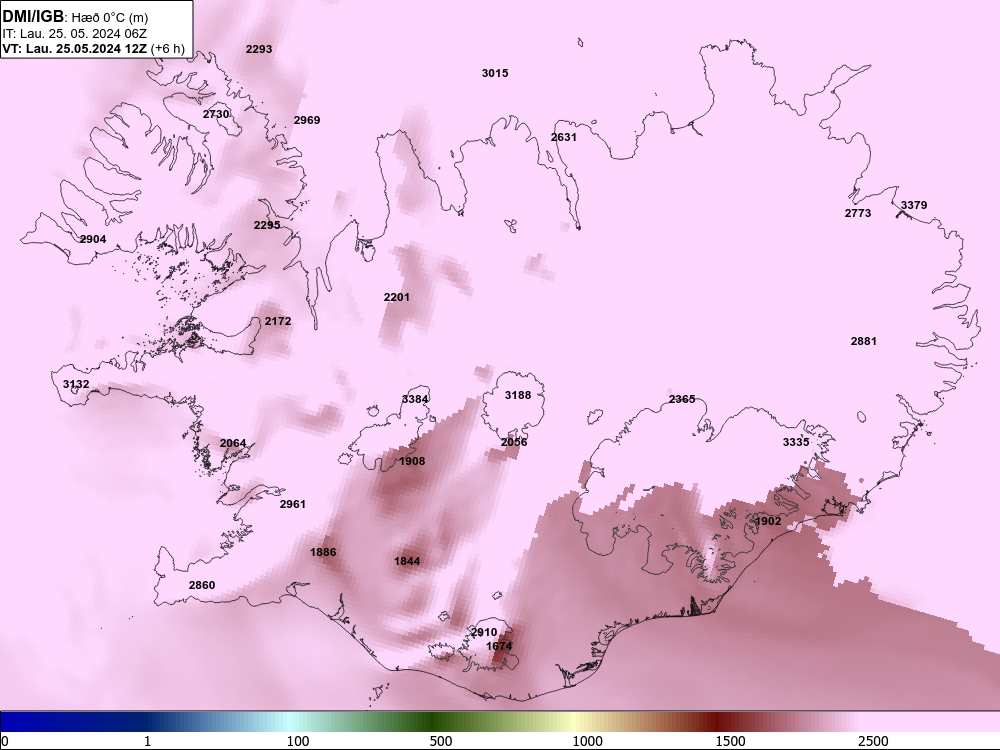Click the map value 1844
The height and width of the screenshot is (750, 1000).
[x=407, y=561]
